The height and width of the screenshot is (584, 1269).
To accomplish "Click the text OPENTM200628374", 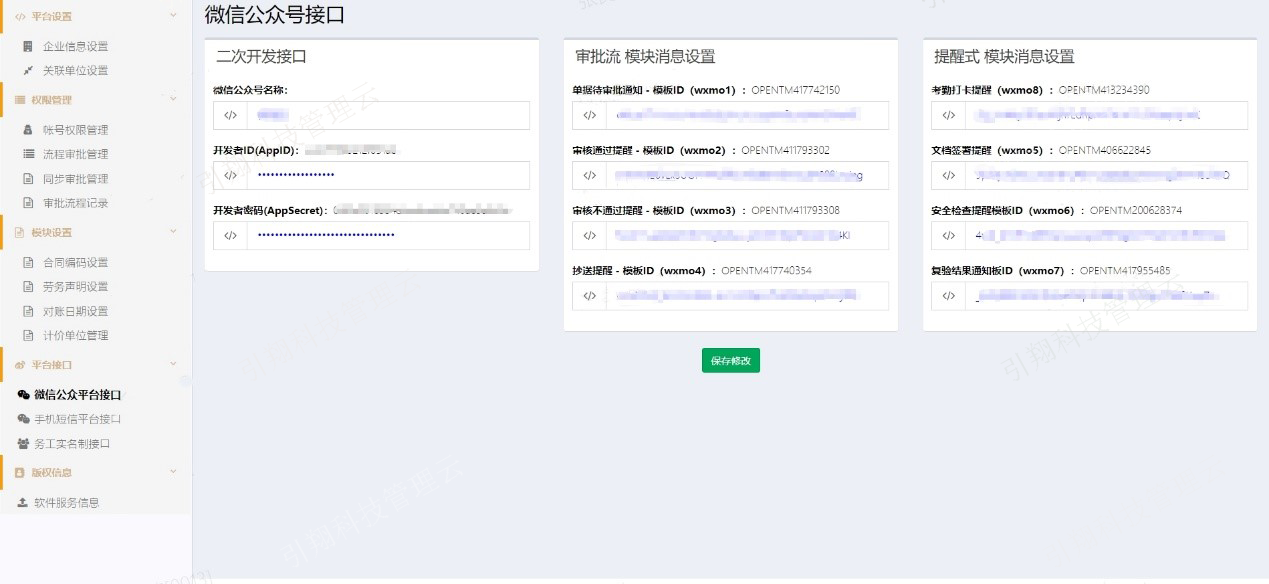I will (1136, 210).
